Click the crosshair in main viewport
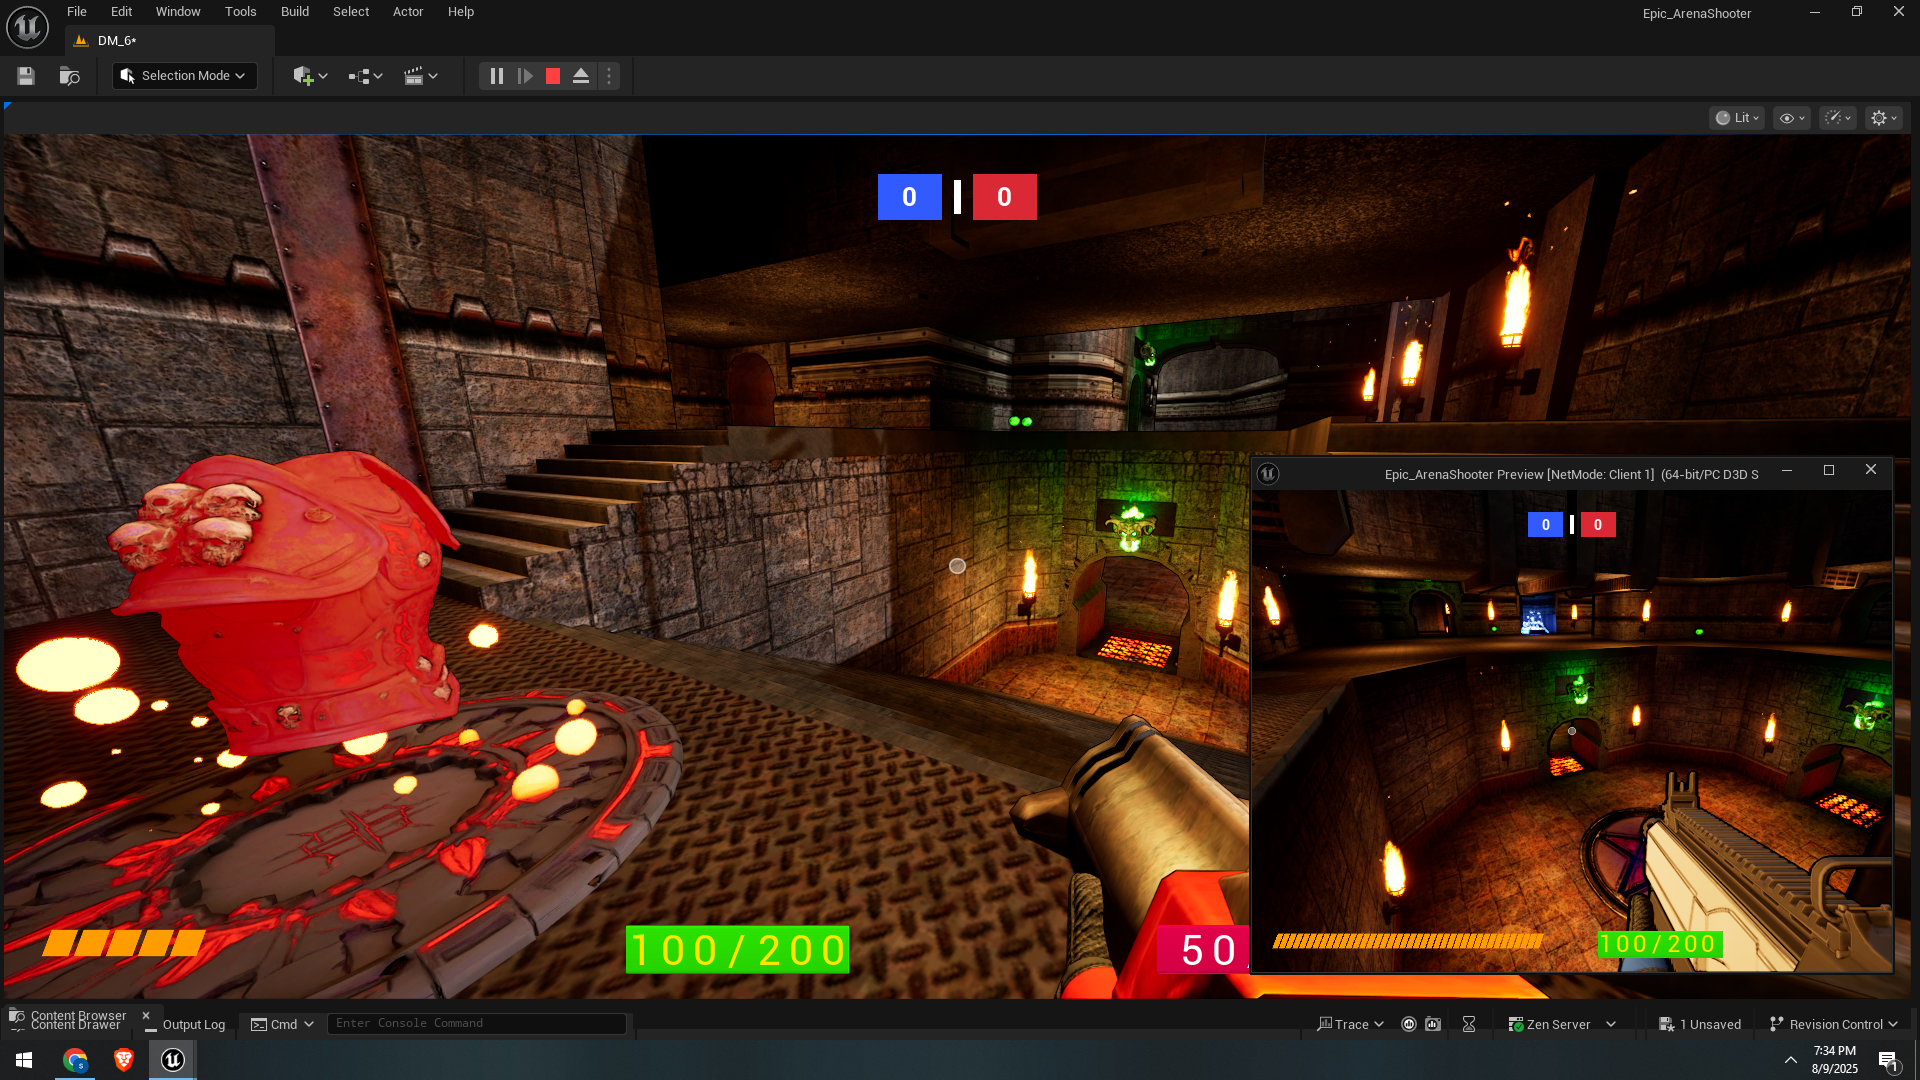Screen dimensions: 1920x1080 957,566
